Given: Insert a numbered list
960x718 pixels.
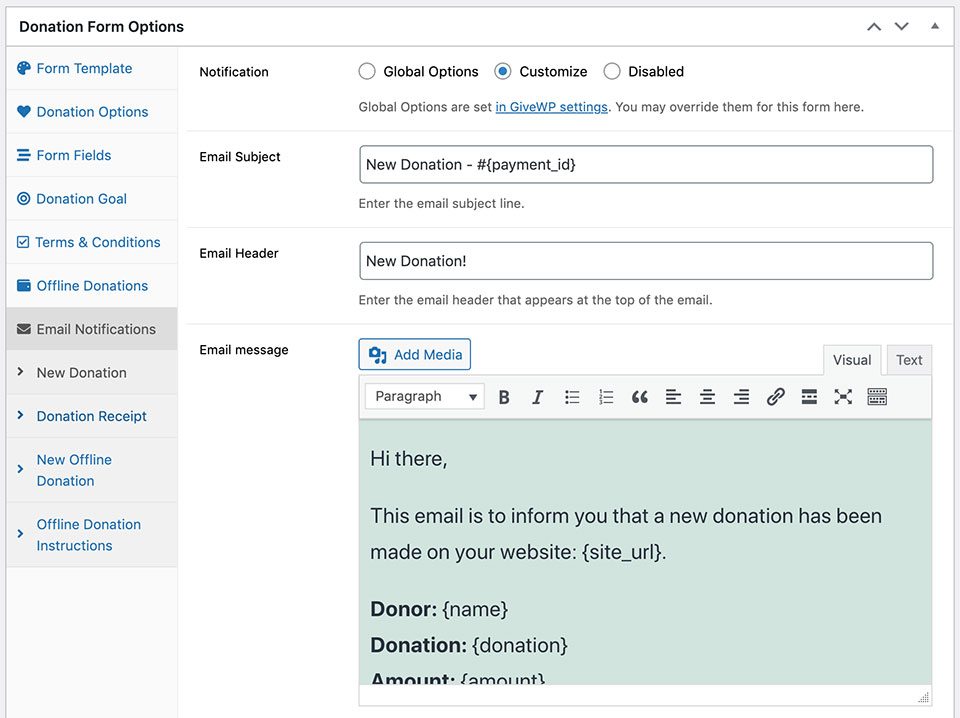Looking at the screenshot, I should point(606,397).
